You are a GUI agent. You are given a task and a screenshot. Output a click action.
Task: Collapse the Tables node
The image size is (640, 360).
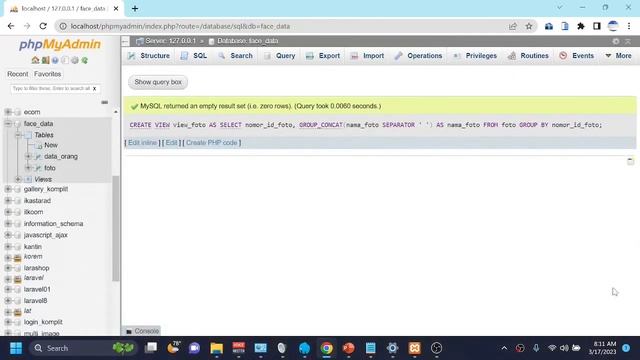(x=18, y=135)
